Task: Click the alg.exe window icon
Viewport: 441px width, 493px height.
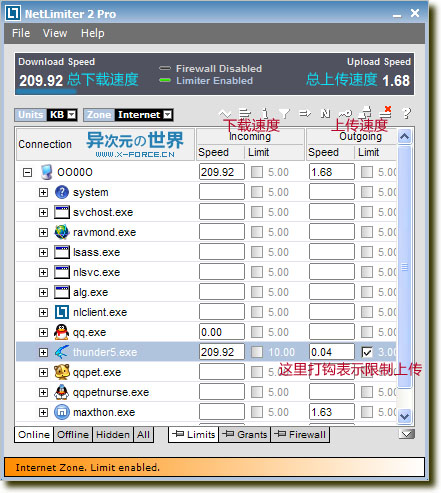Action: tap(62, 292)
